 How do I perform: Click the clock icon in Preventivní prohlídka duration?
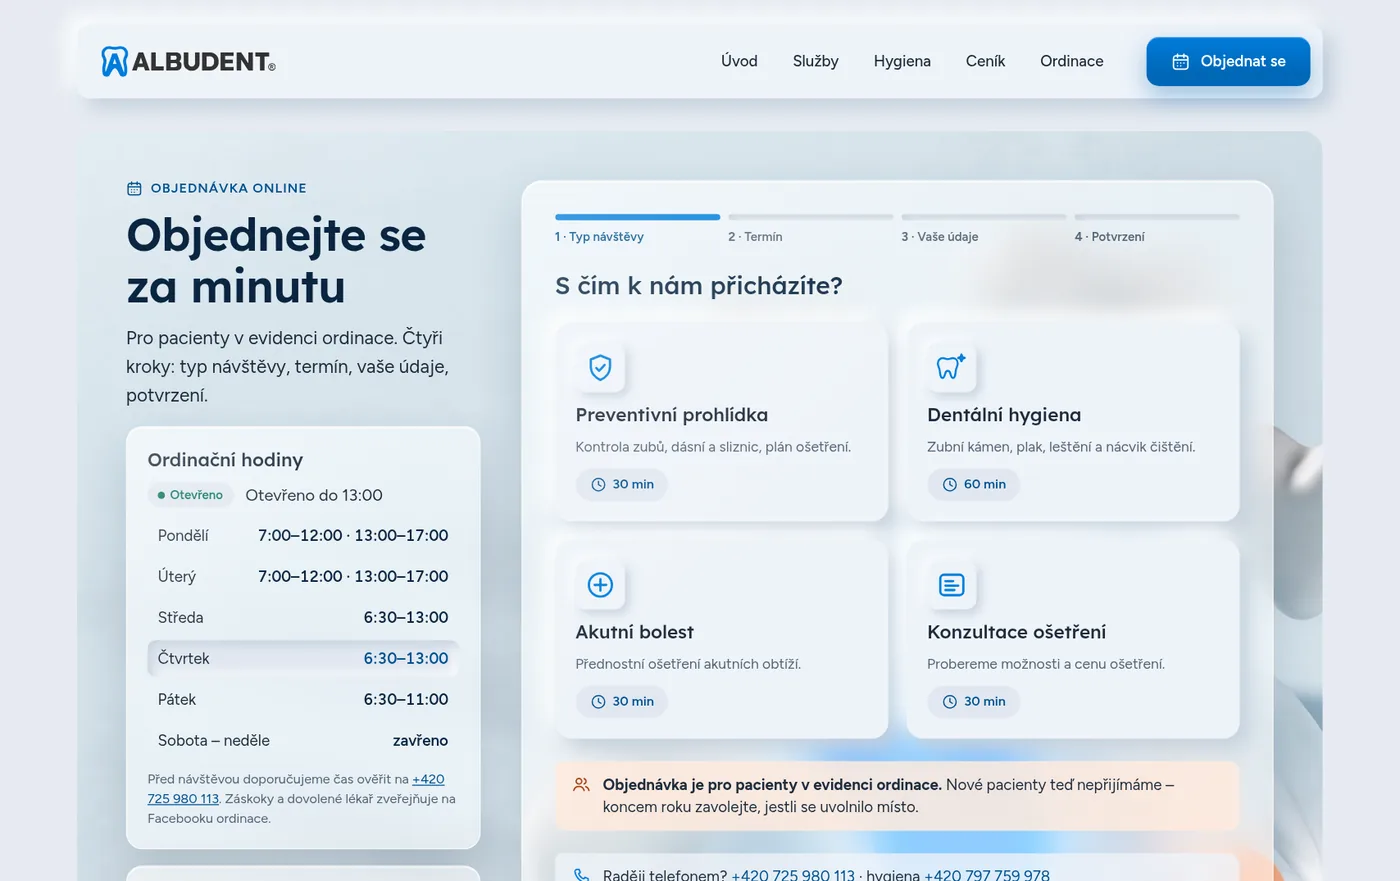pos(598,484)
